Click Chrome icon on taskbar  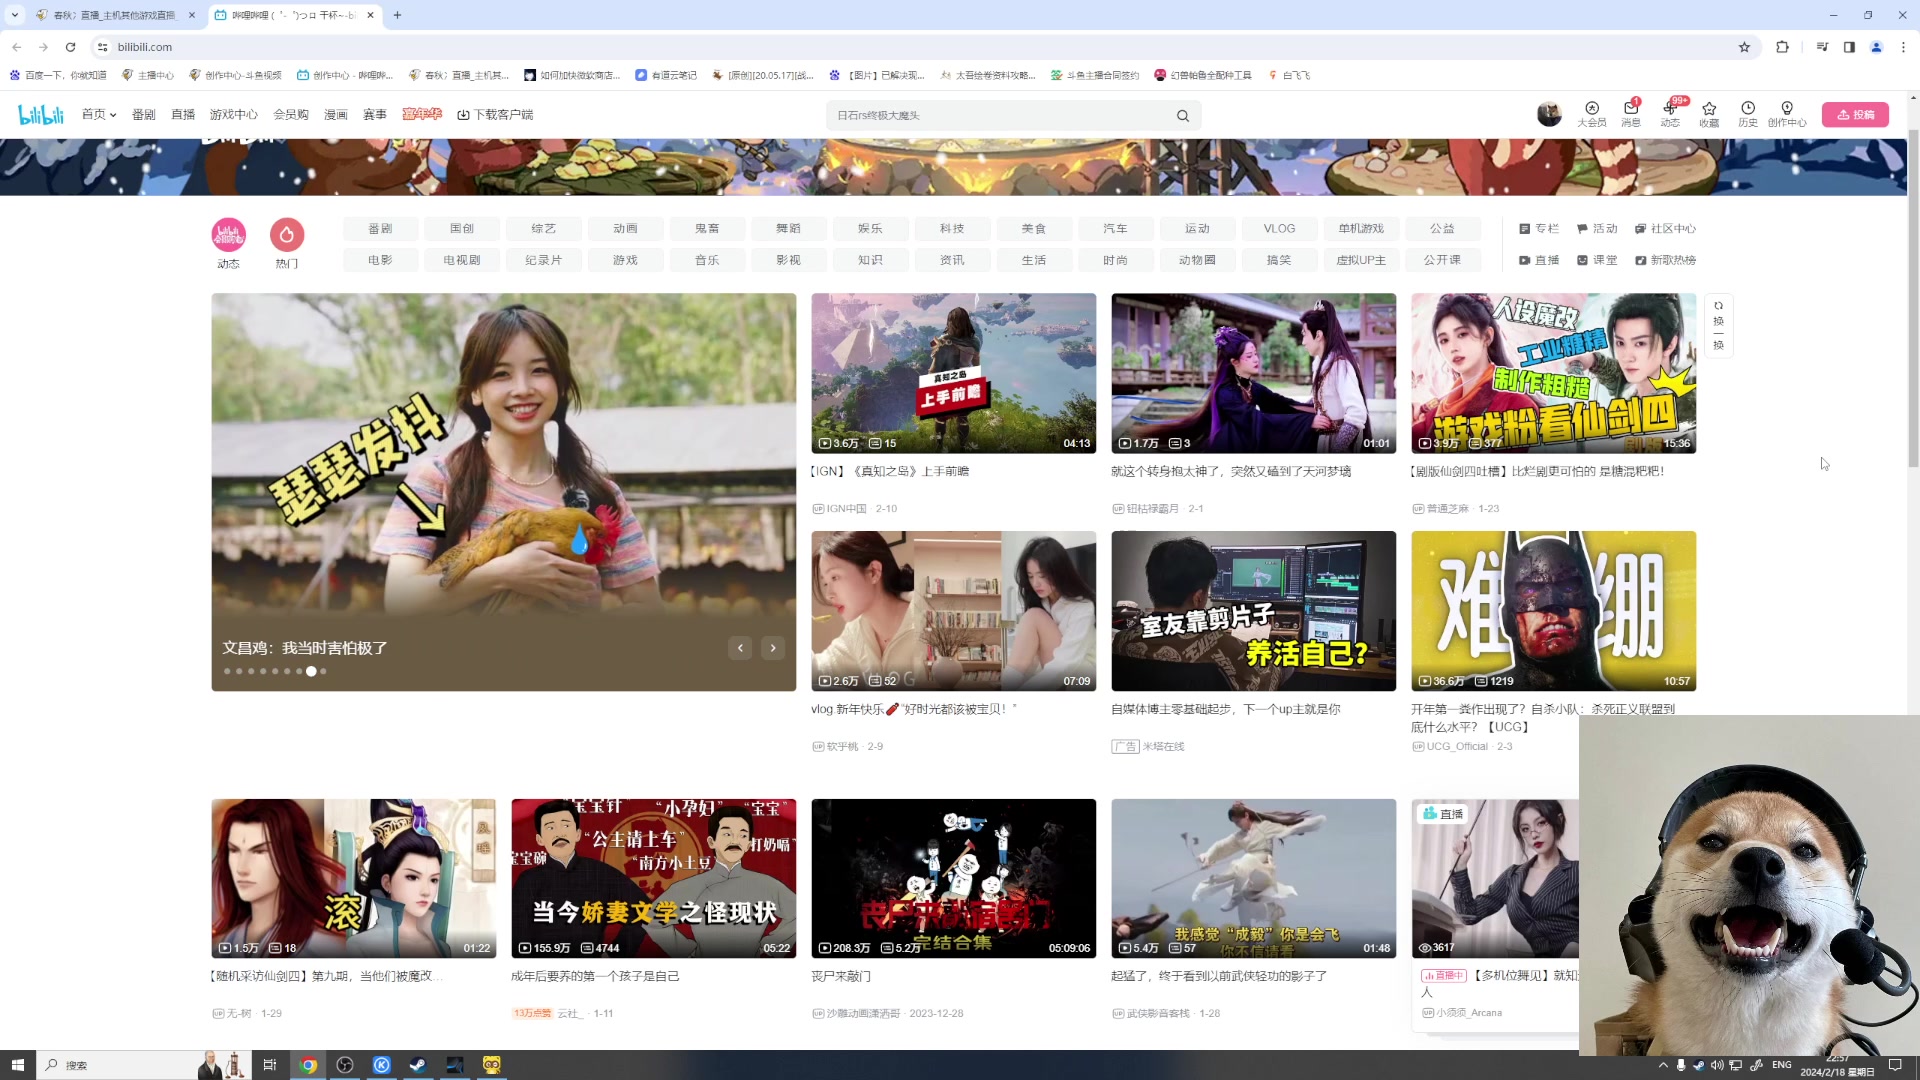(x=309, y=1065)
